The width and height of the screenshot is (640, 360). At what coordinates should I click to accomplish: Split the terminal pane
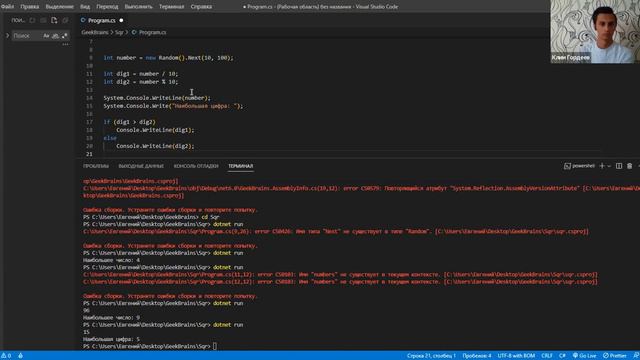[619, 166]
